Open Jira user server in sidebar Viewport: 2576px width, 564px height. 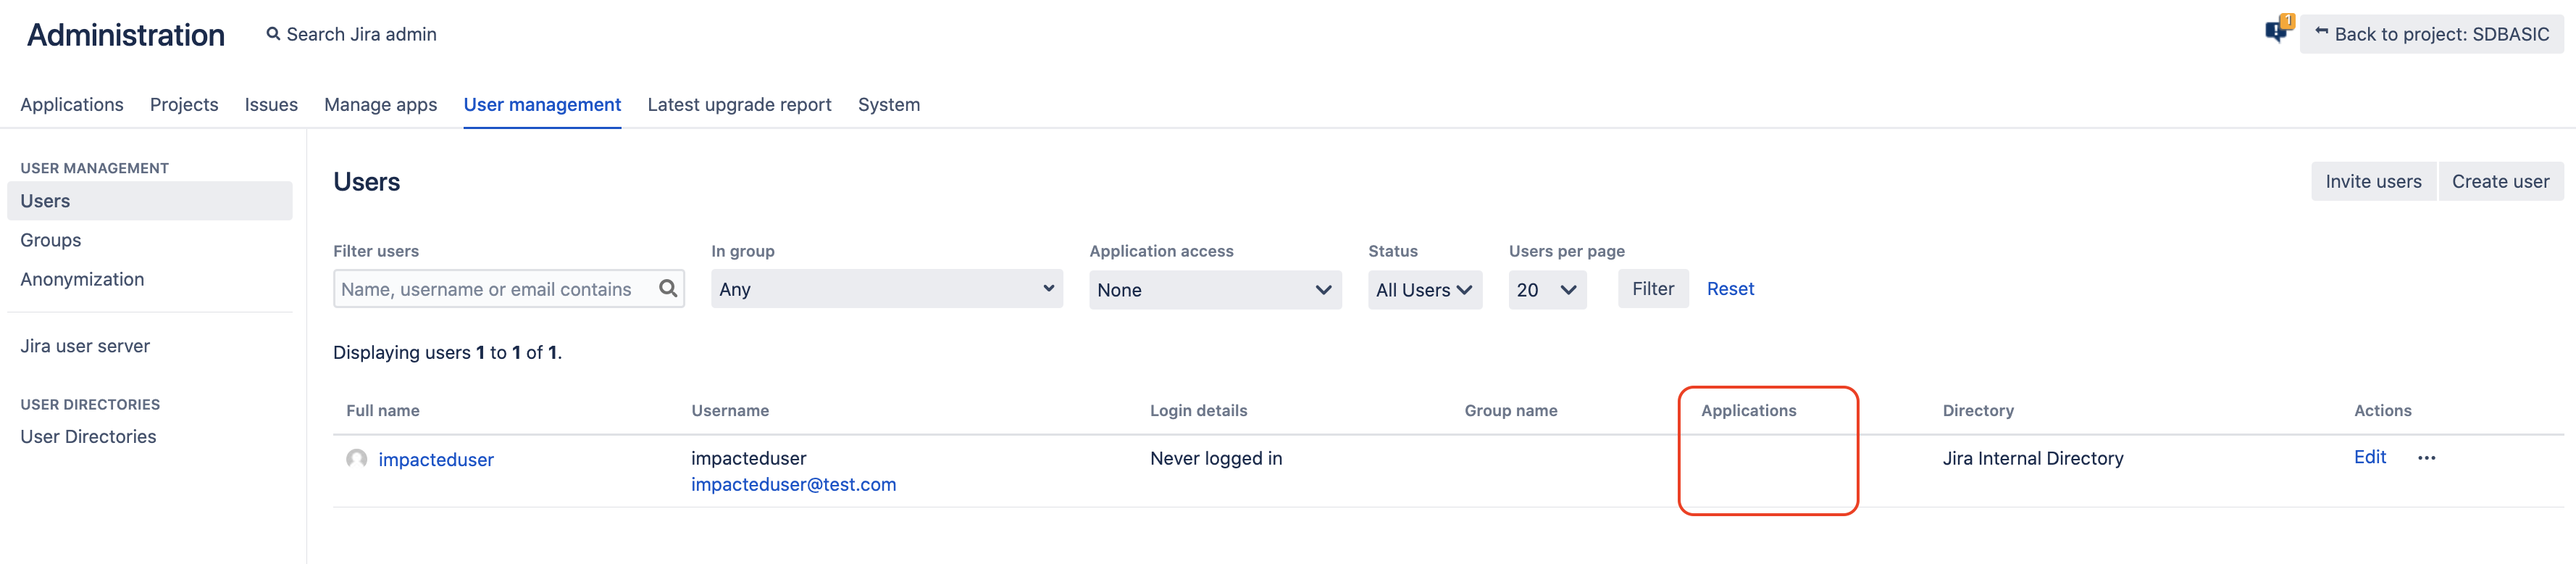click(x=85, y=346)
